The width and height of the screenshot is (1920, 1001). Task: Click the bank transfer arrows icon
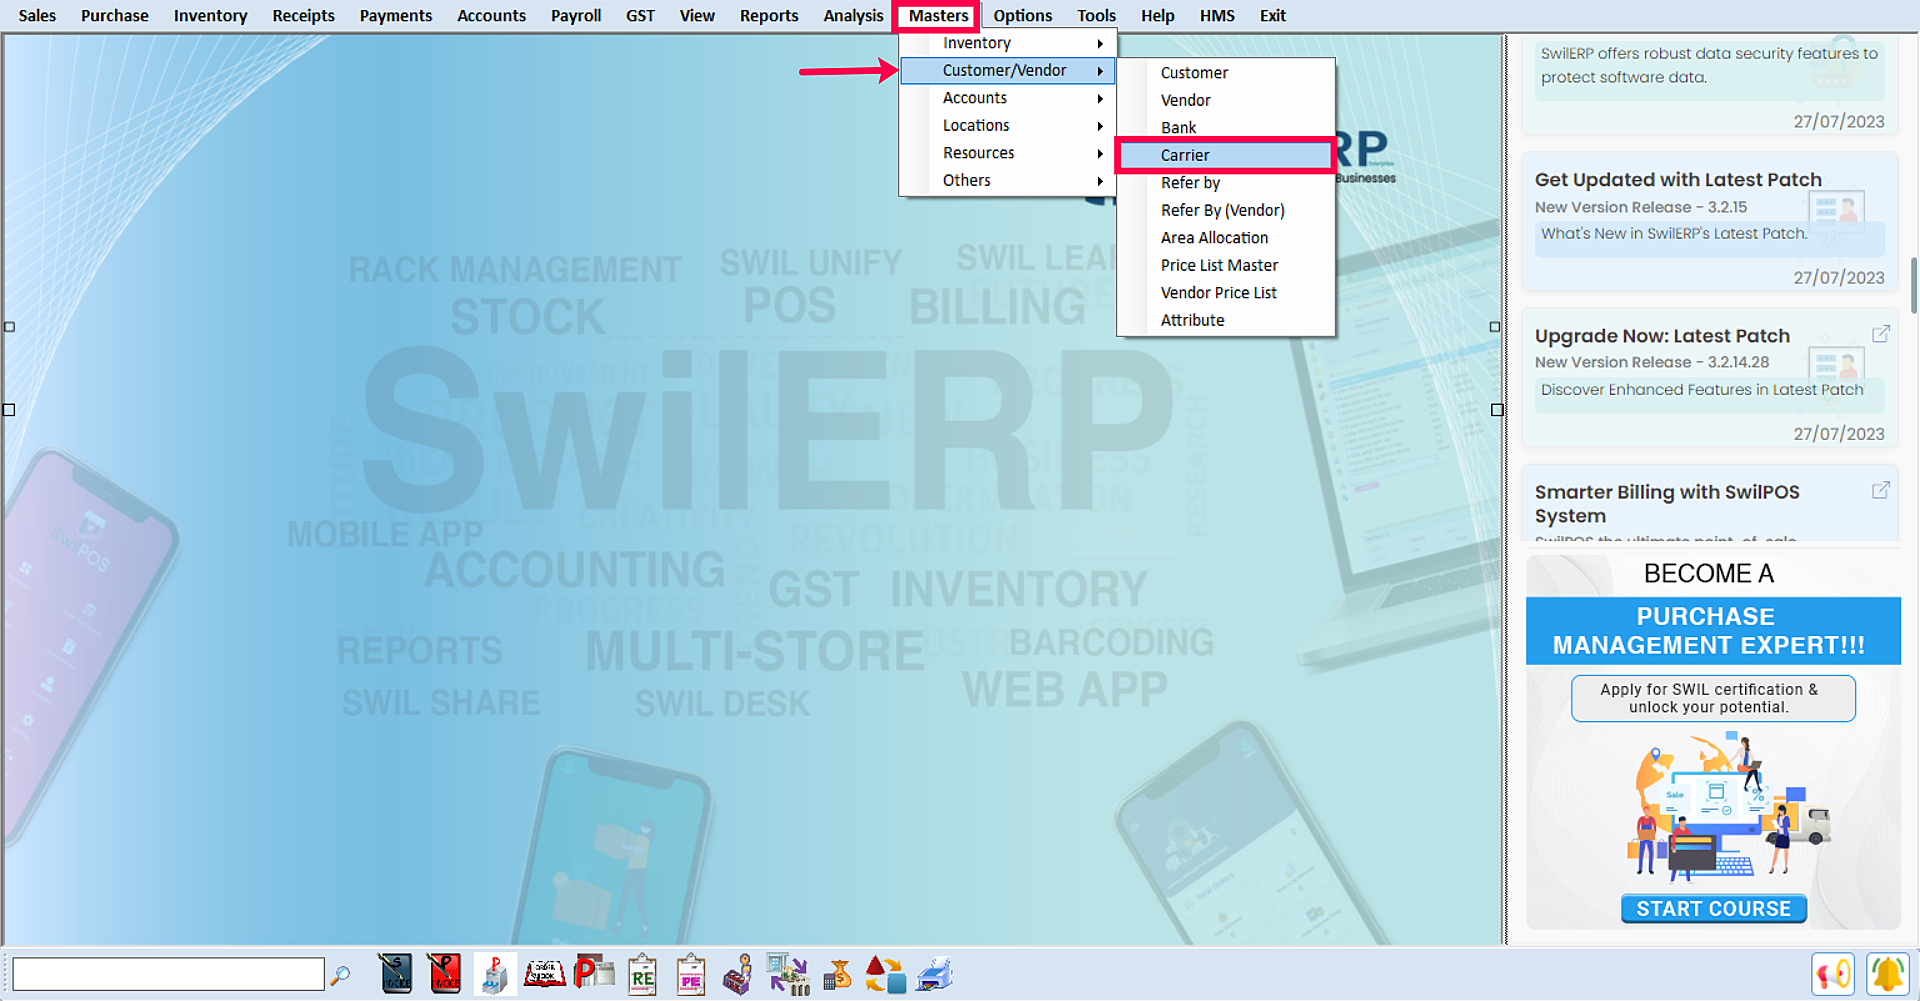(x=788, y=975)
